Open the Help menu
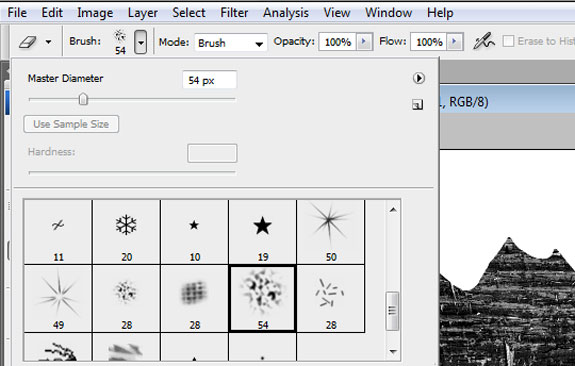This screenshot has width=575, height=366. pyautogui.click(x=440, y=13)
